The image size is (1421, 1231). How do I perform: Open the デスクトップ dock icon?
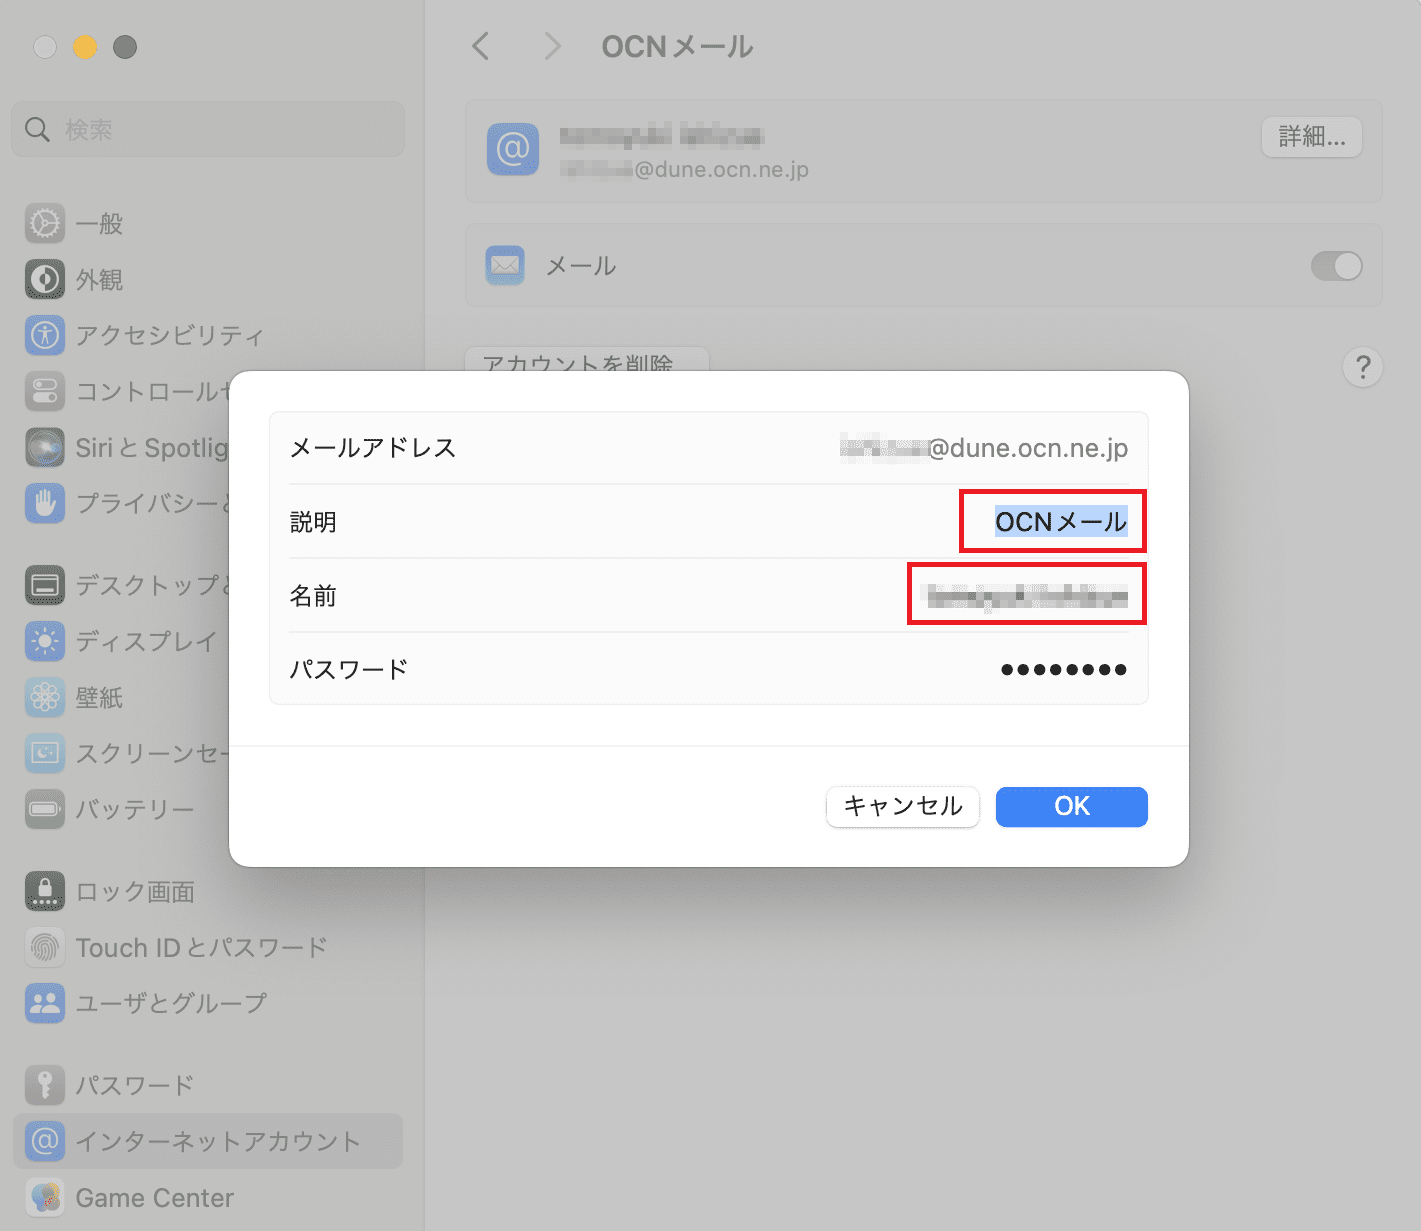45,585
